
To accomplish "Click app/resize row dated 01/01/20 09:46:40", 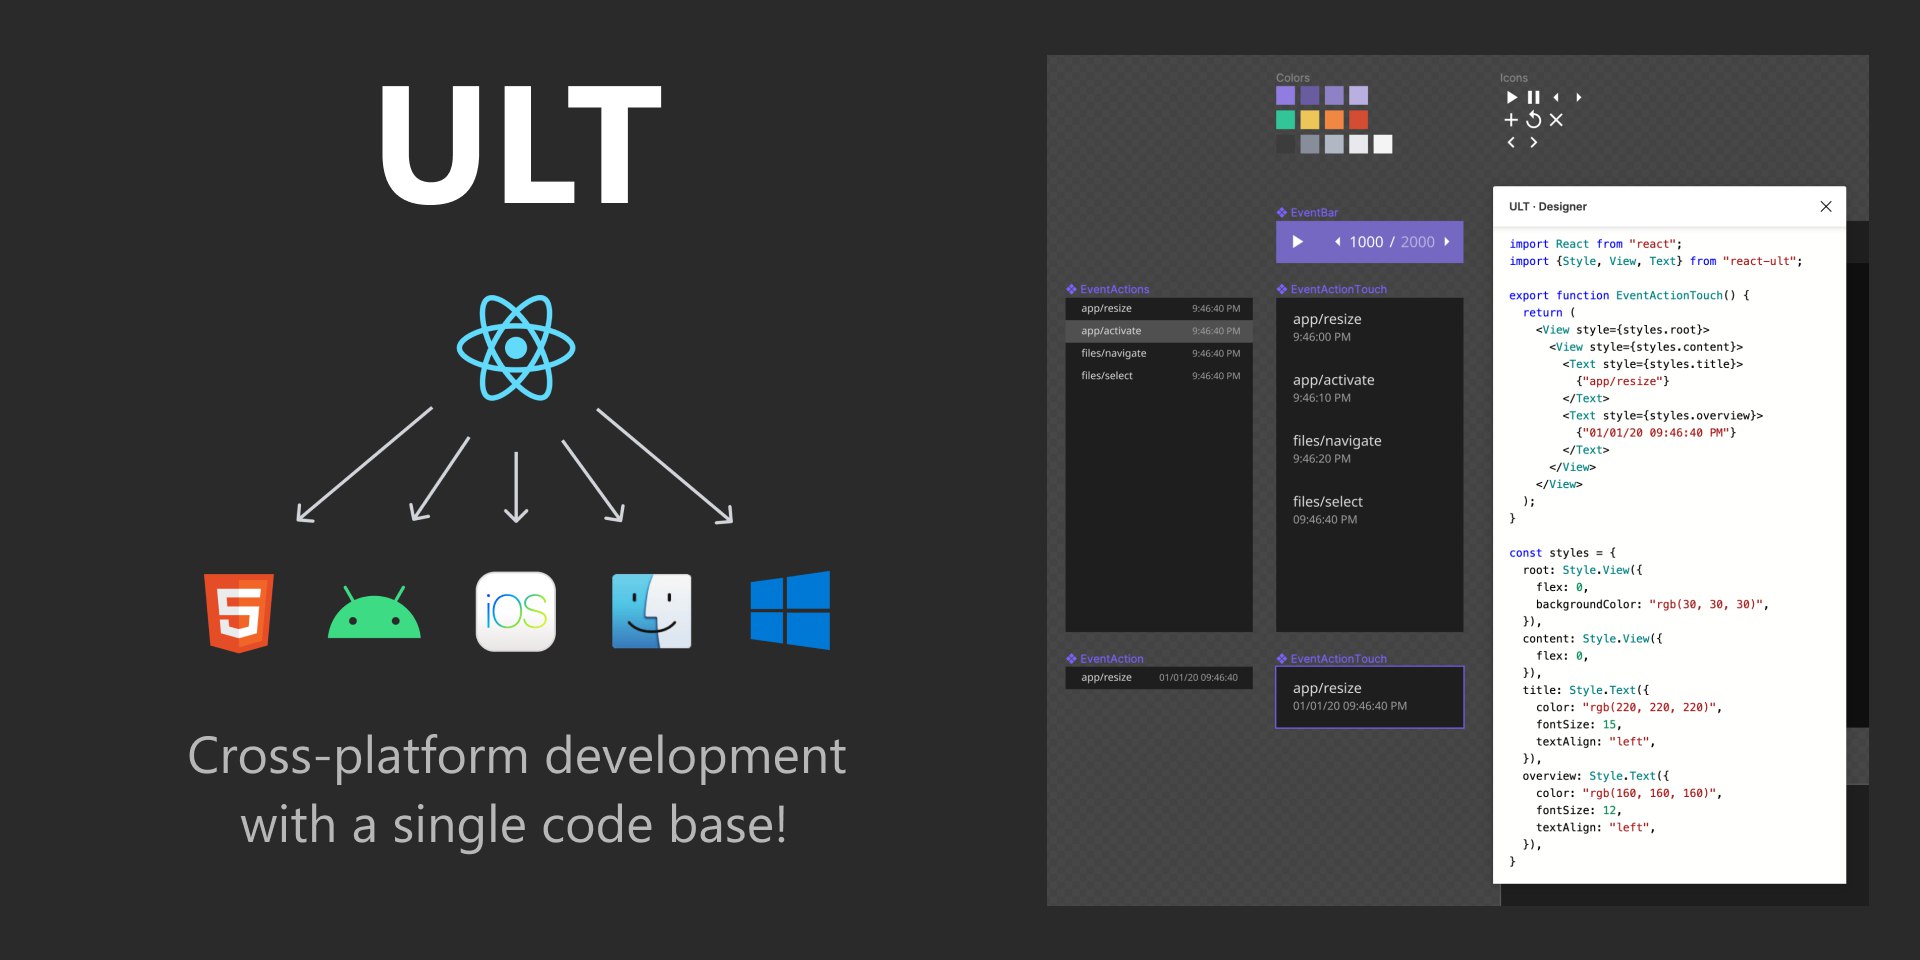I will 1159,678.
